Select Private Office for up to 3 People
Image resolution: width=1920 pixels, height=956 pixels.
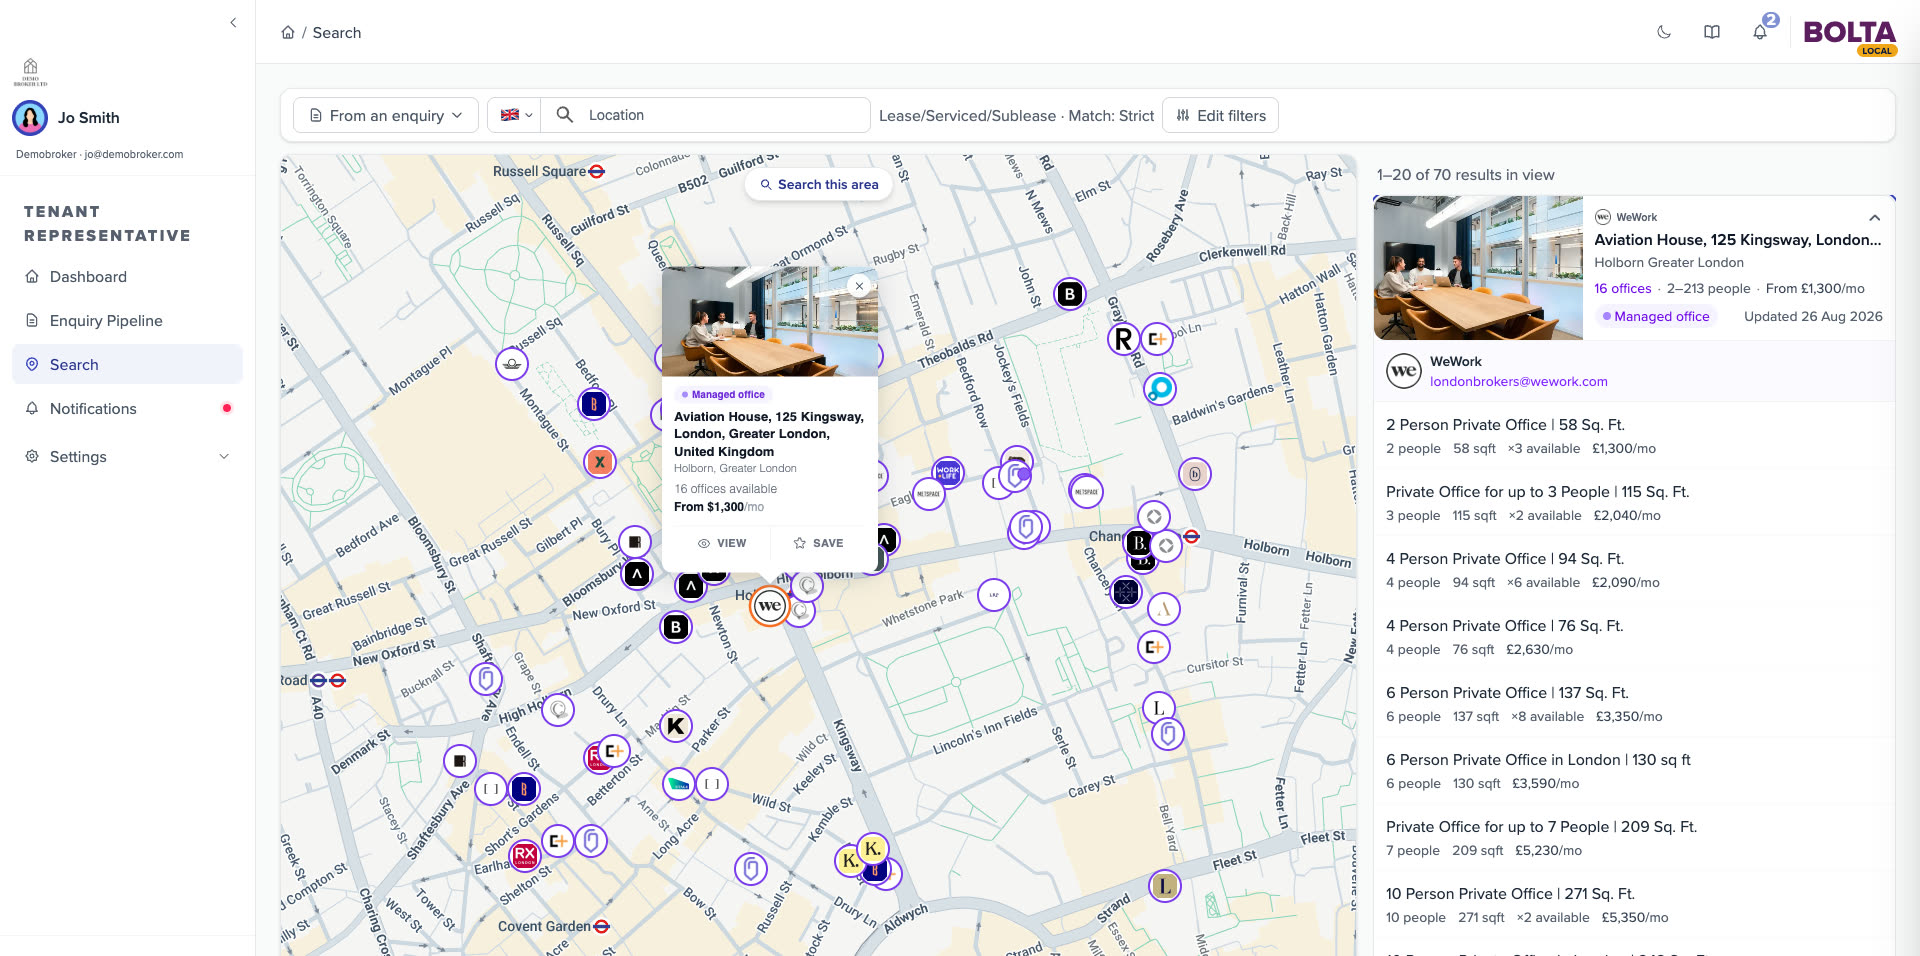[1634, 503]
